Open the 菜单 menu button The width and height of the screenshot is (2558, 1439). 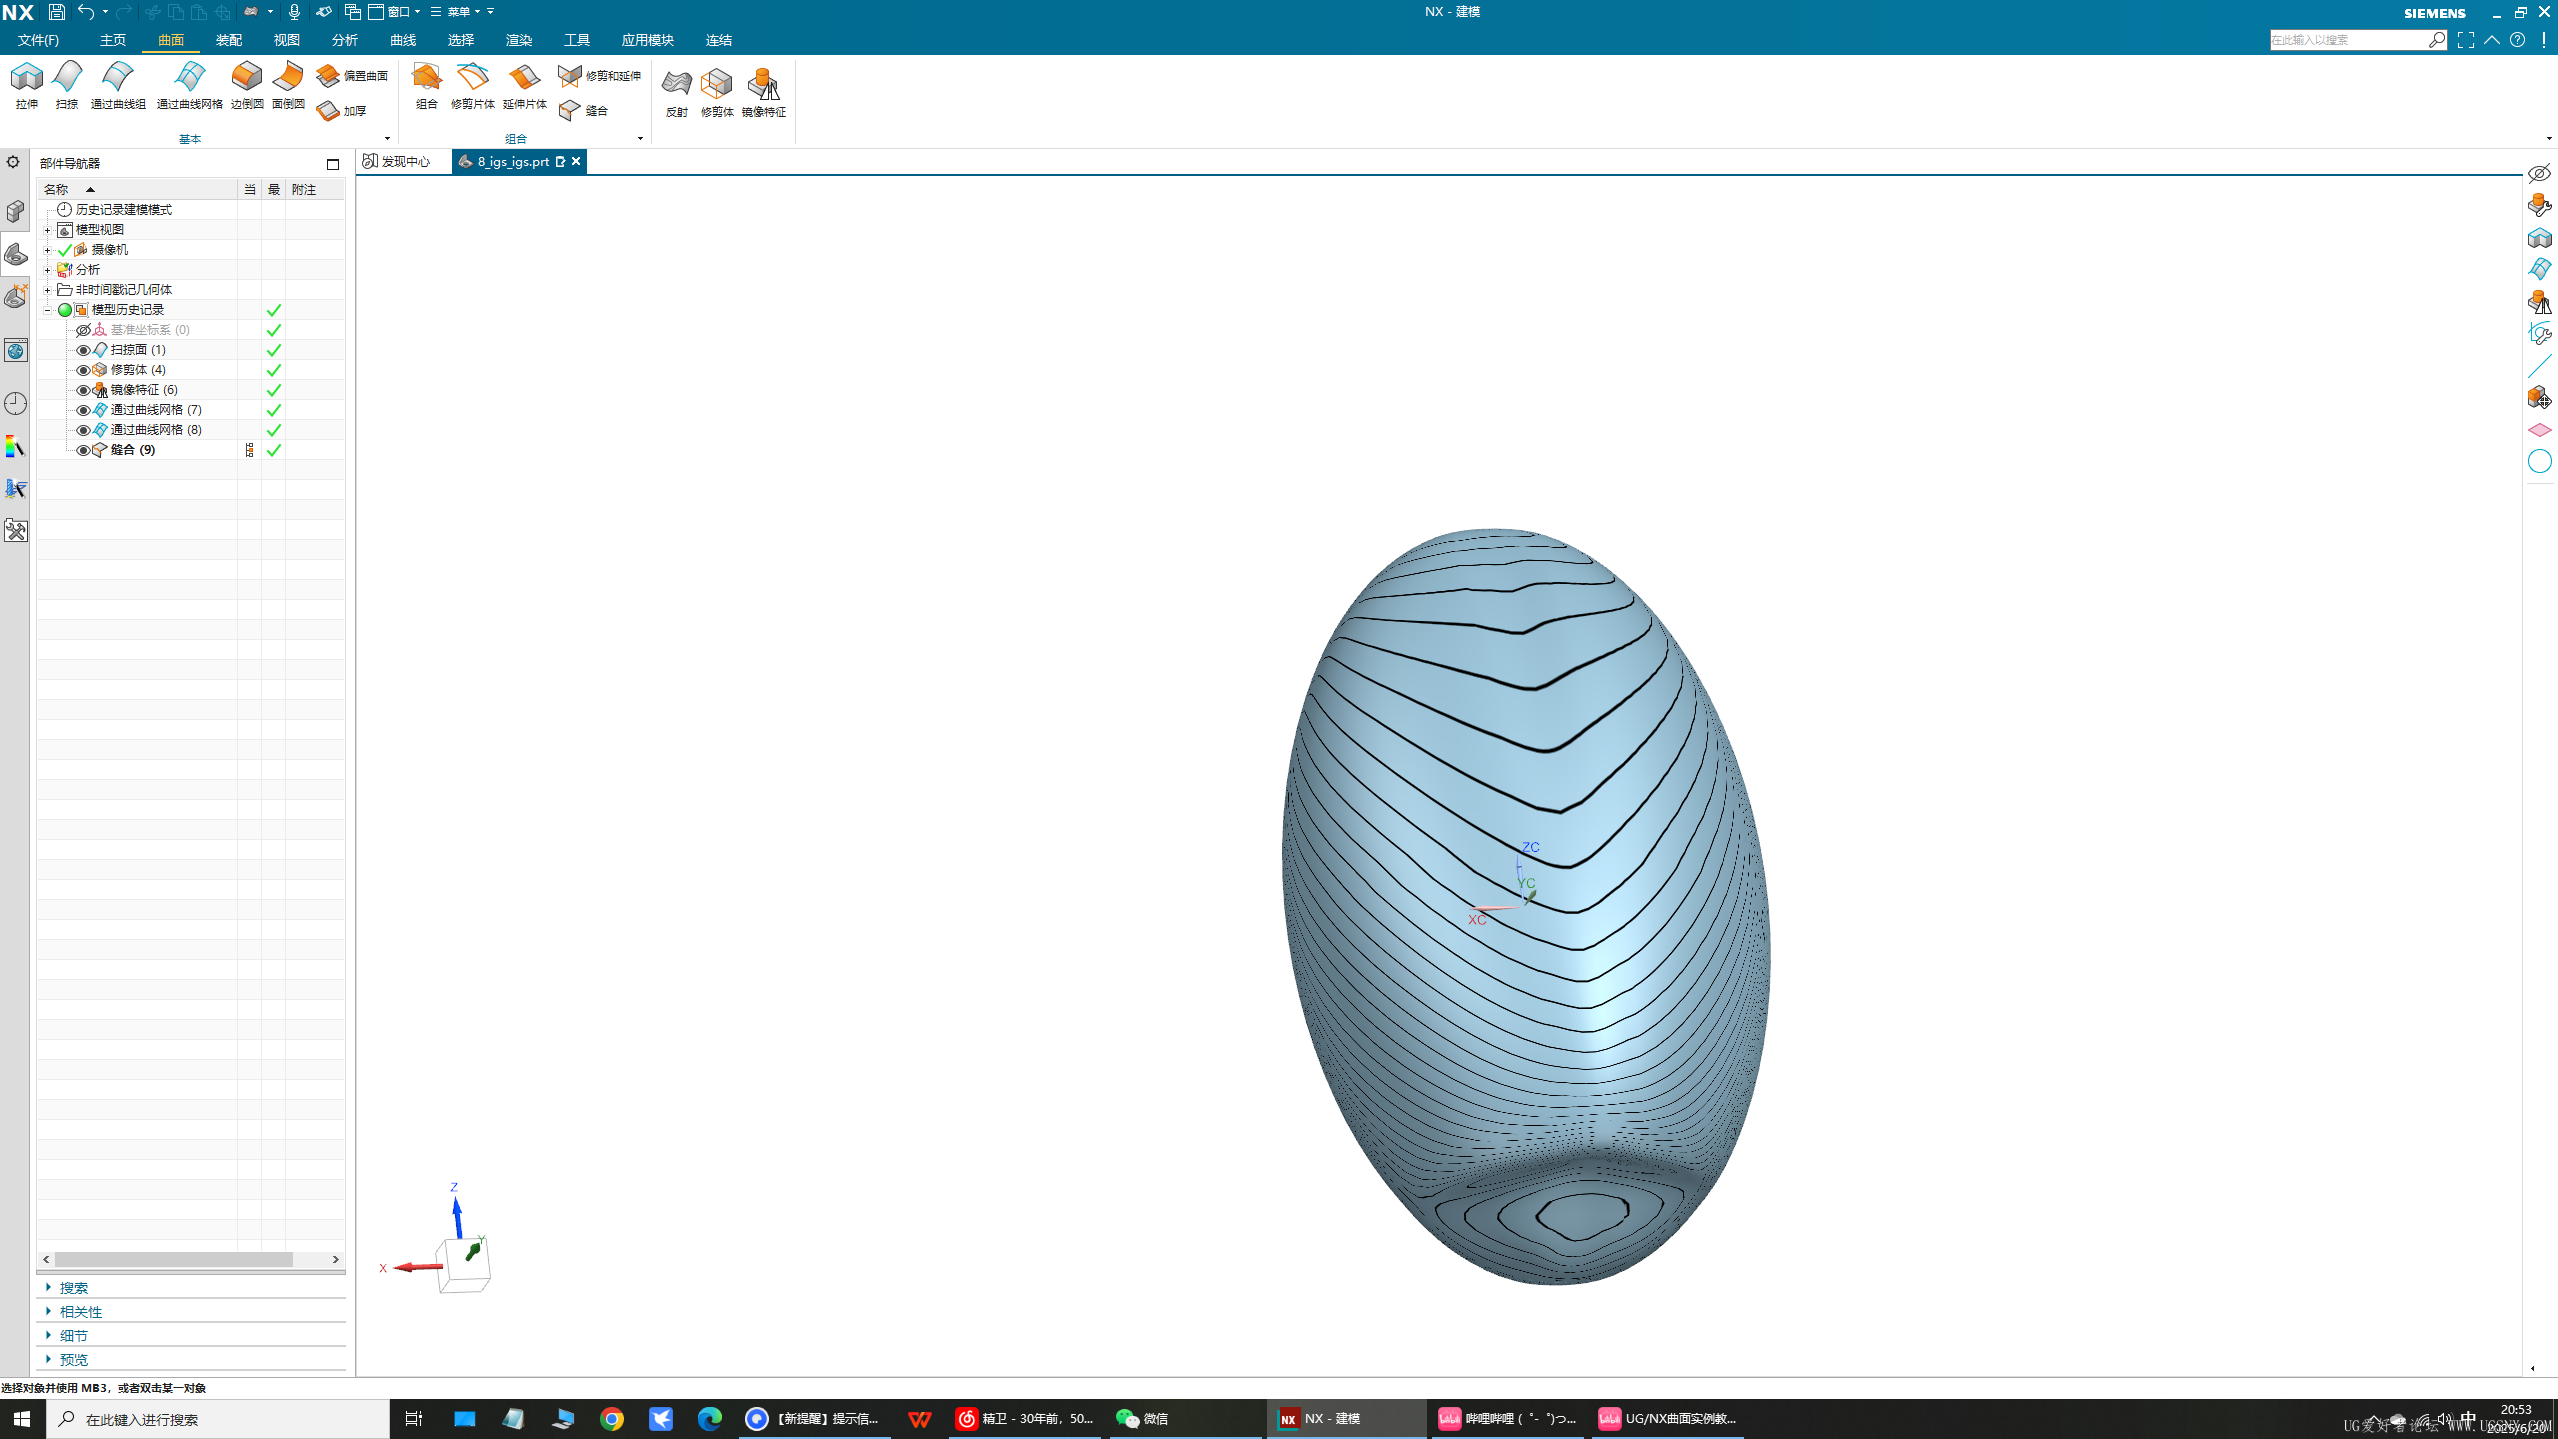pyautogui.click(x=457, y=12)
